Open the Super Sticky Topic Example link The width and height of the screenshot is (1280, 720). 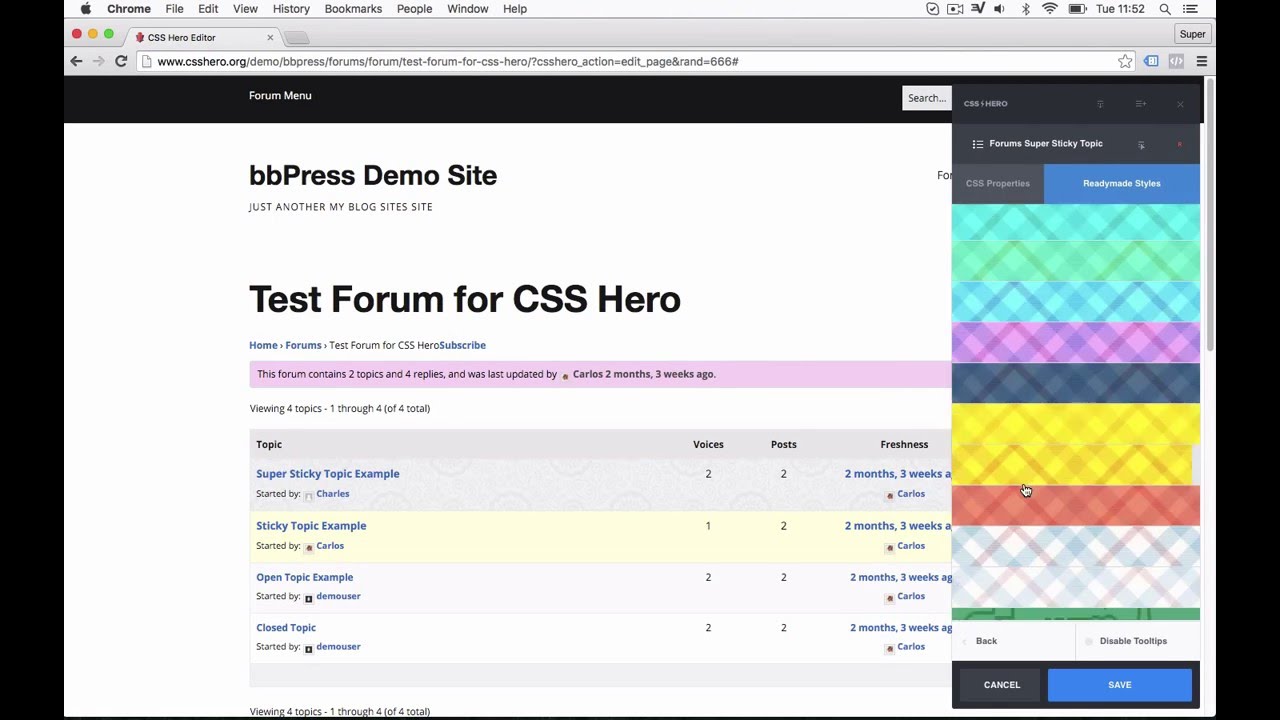tap(327, 474)
